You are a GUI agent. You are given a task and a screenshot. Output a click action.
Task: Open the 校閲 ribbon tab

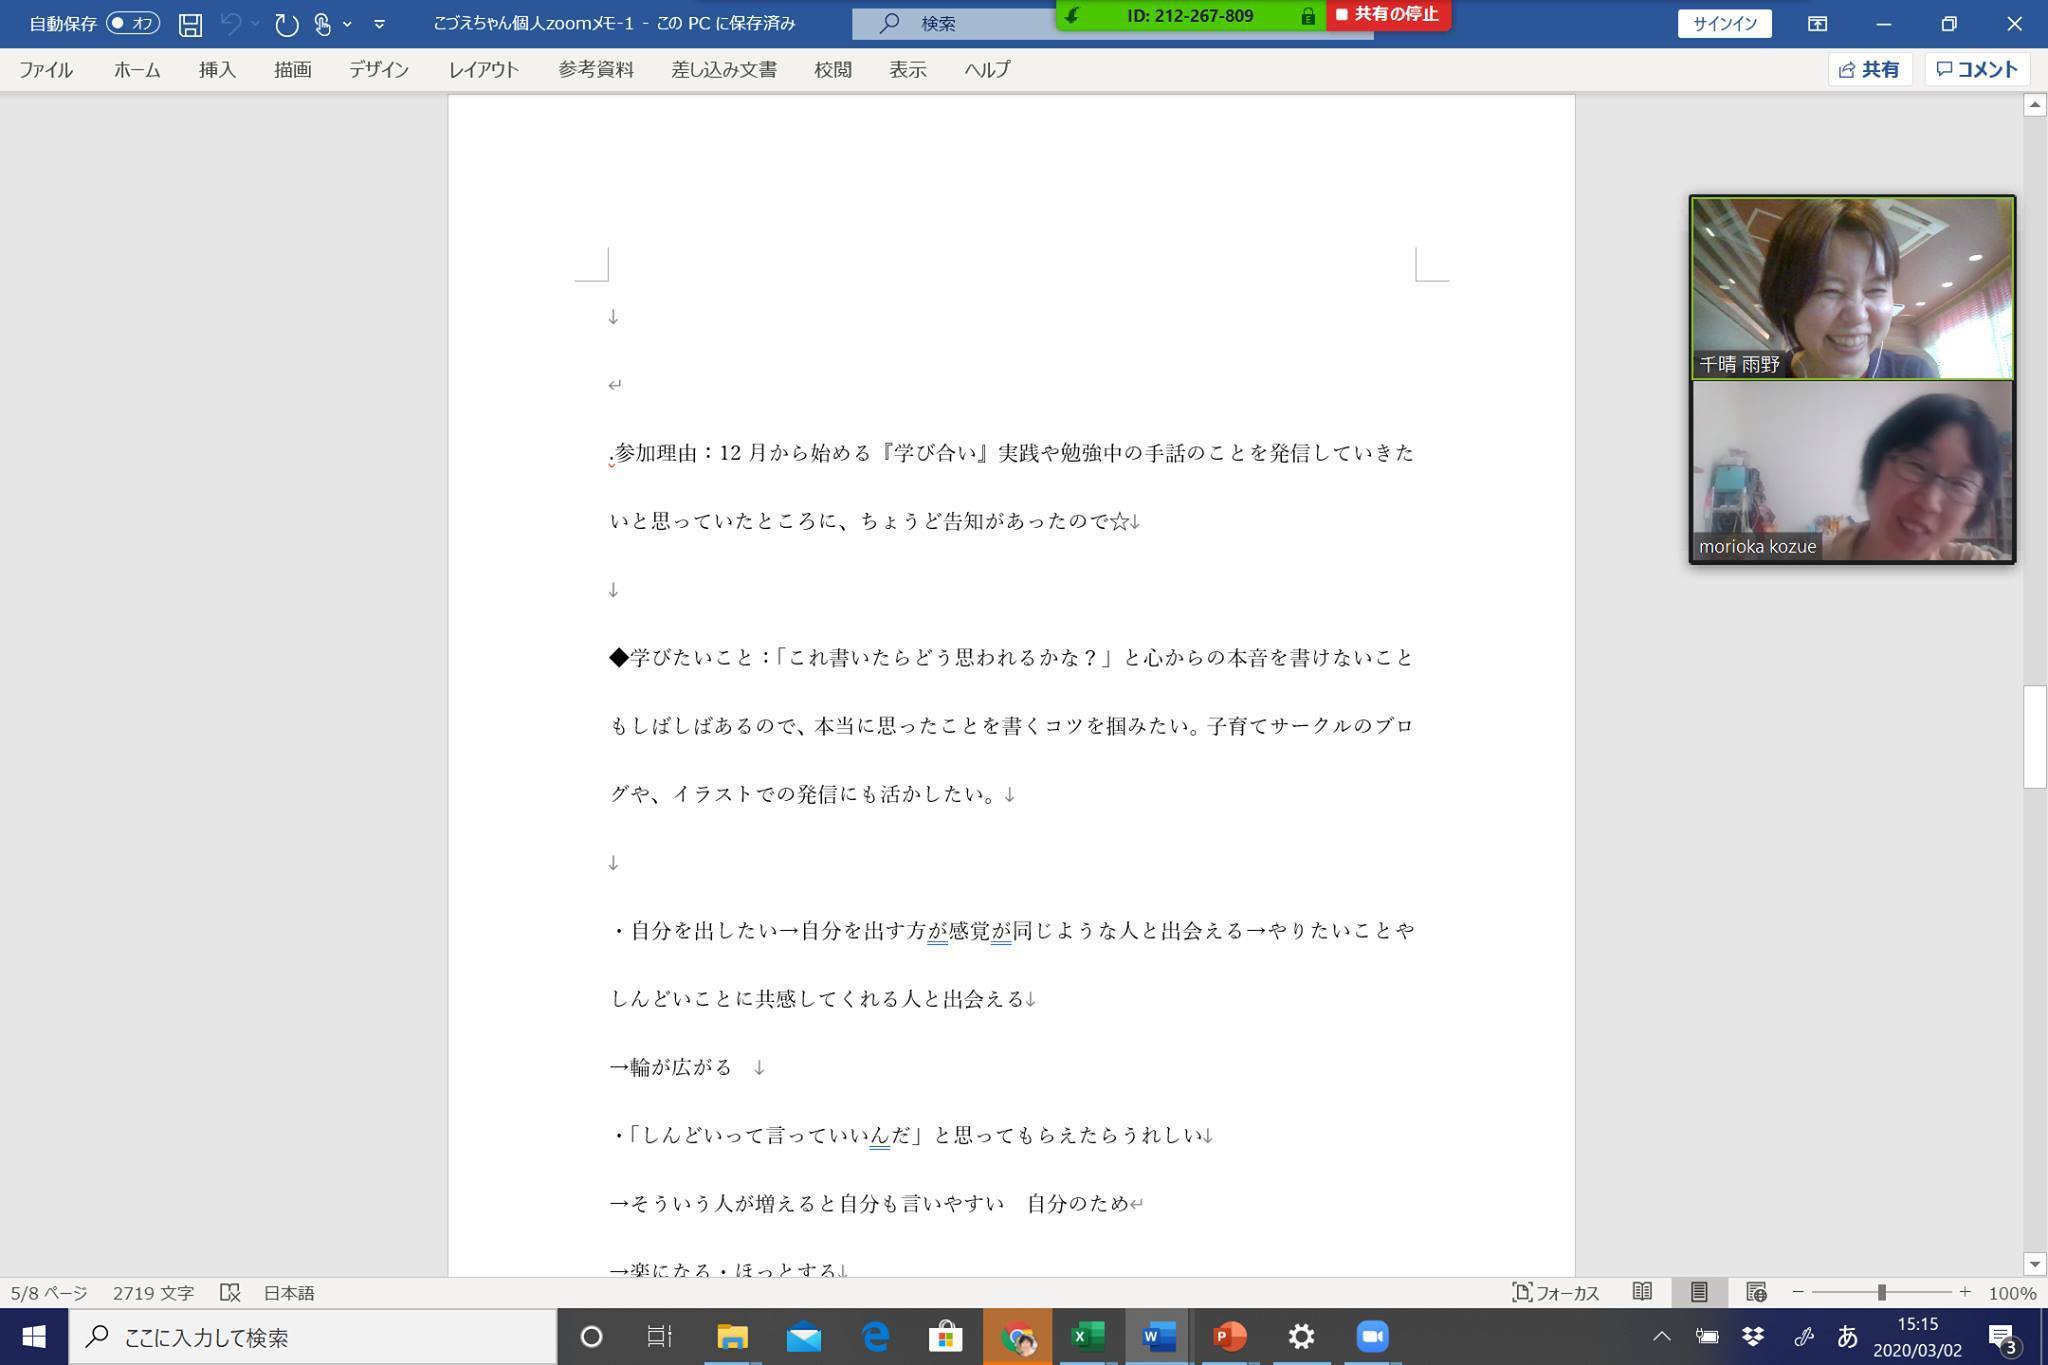(x=832, y=70)
